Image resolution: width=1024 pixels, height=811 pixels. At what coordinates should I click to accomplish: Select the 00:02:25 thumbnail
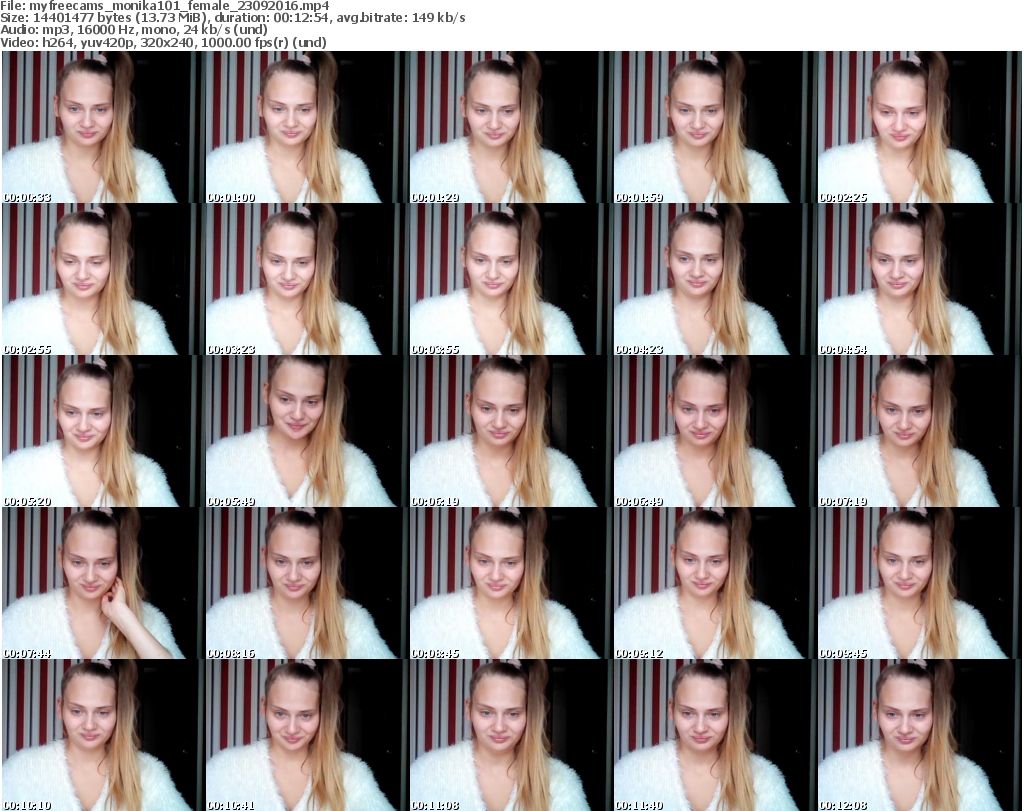(918, 127)
